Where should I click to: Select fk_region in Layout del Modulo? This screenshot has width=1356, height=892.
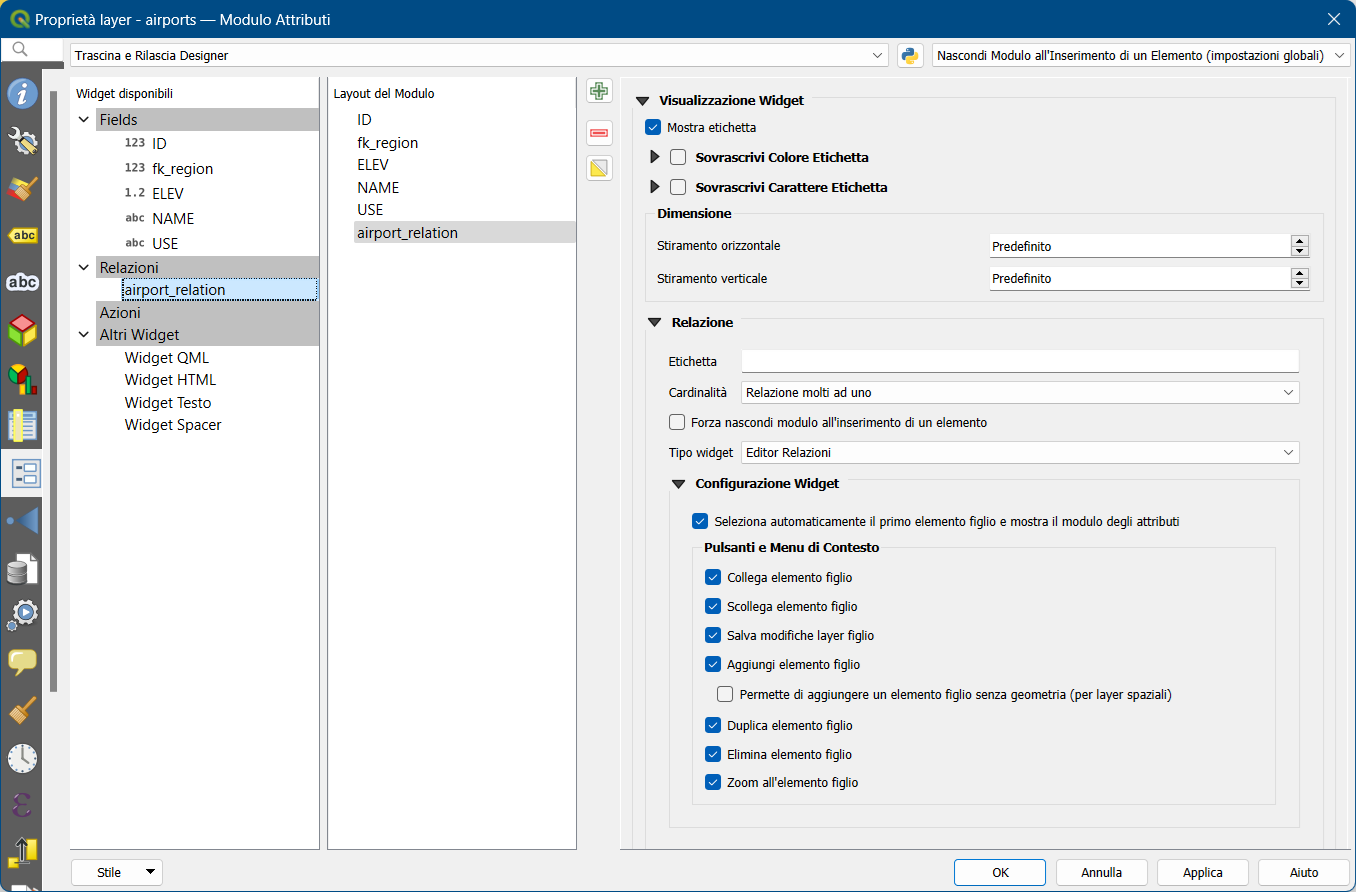coord(387,143)
